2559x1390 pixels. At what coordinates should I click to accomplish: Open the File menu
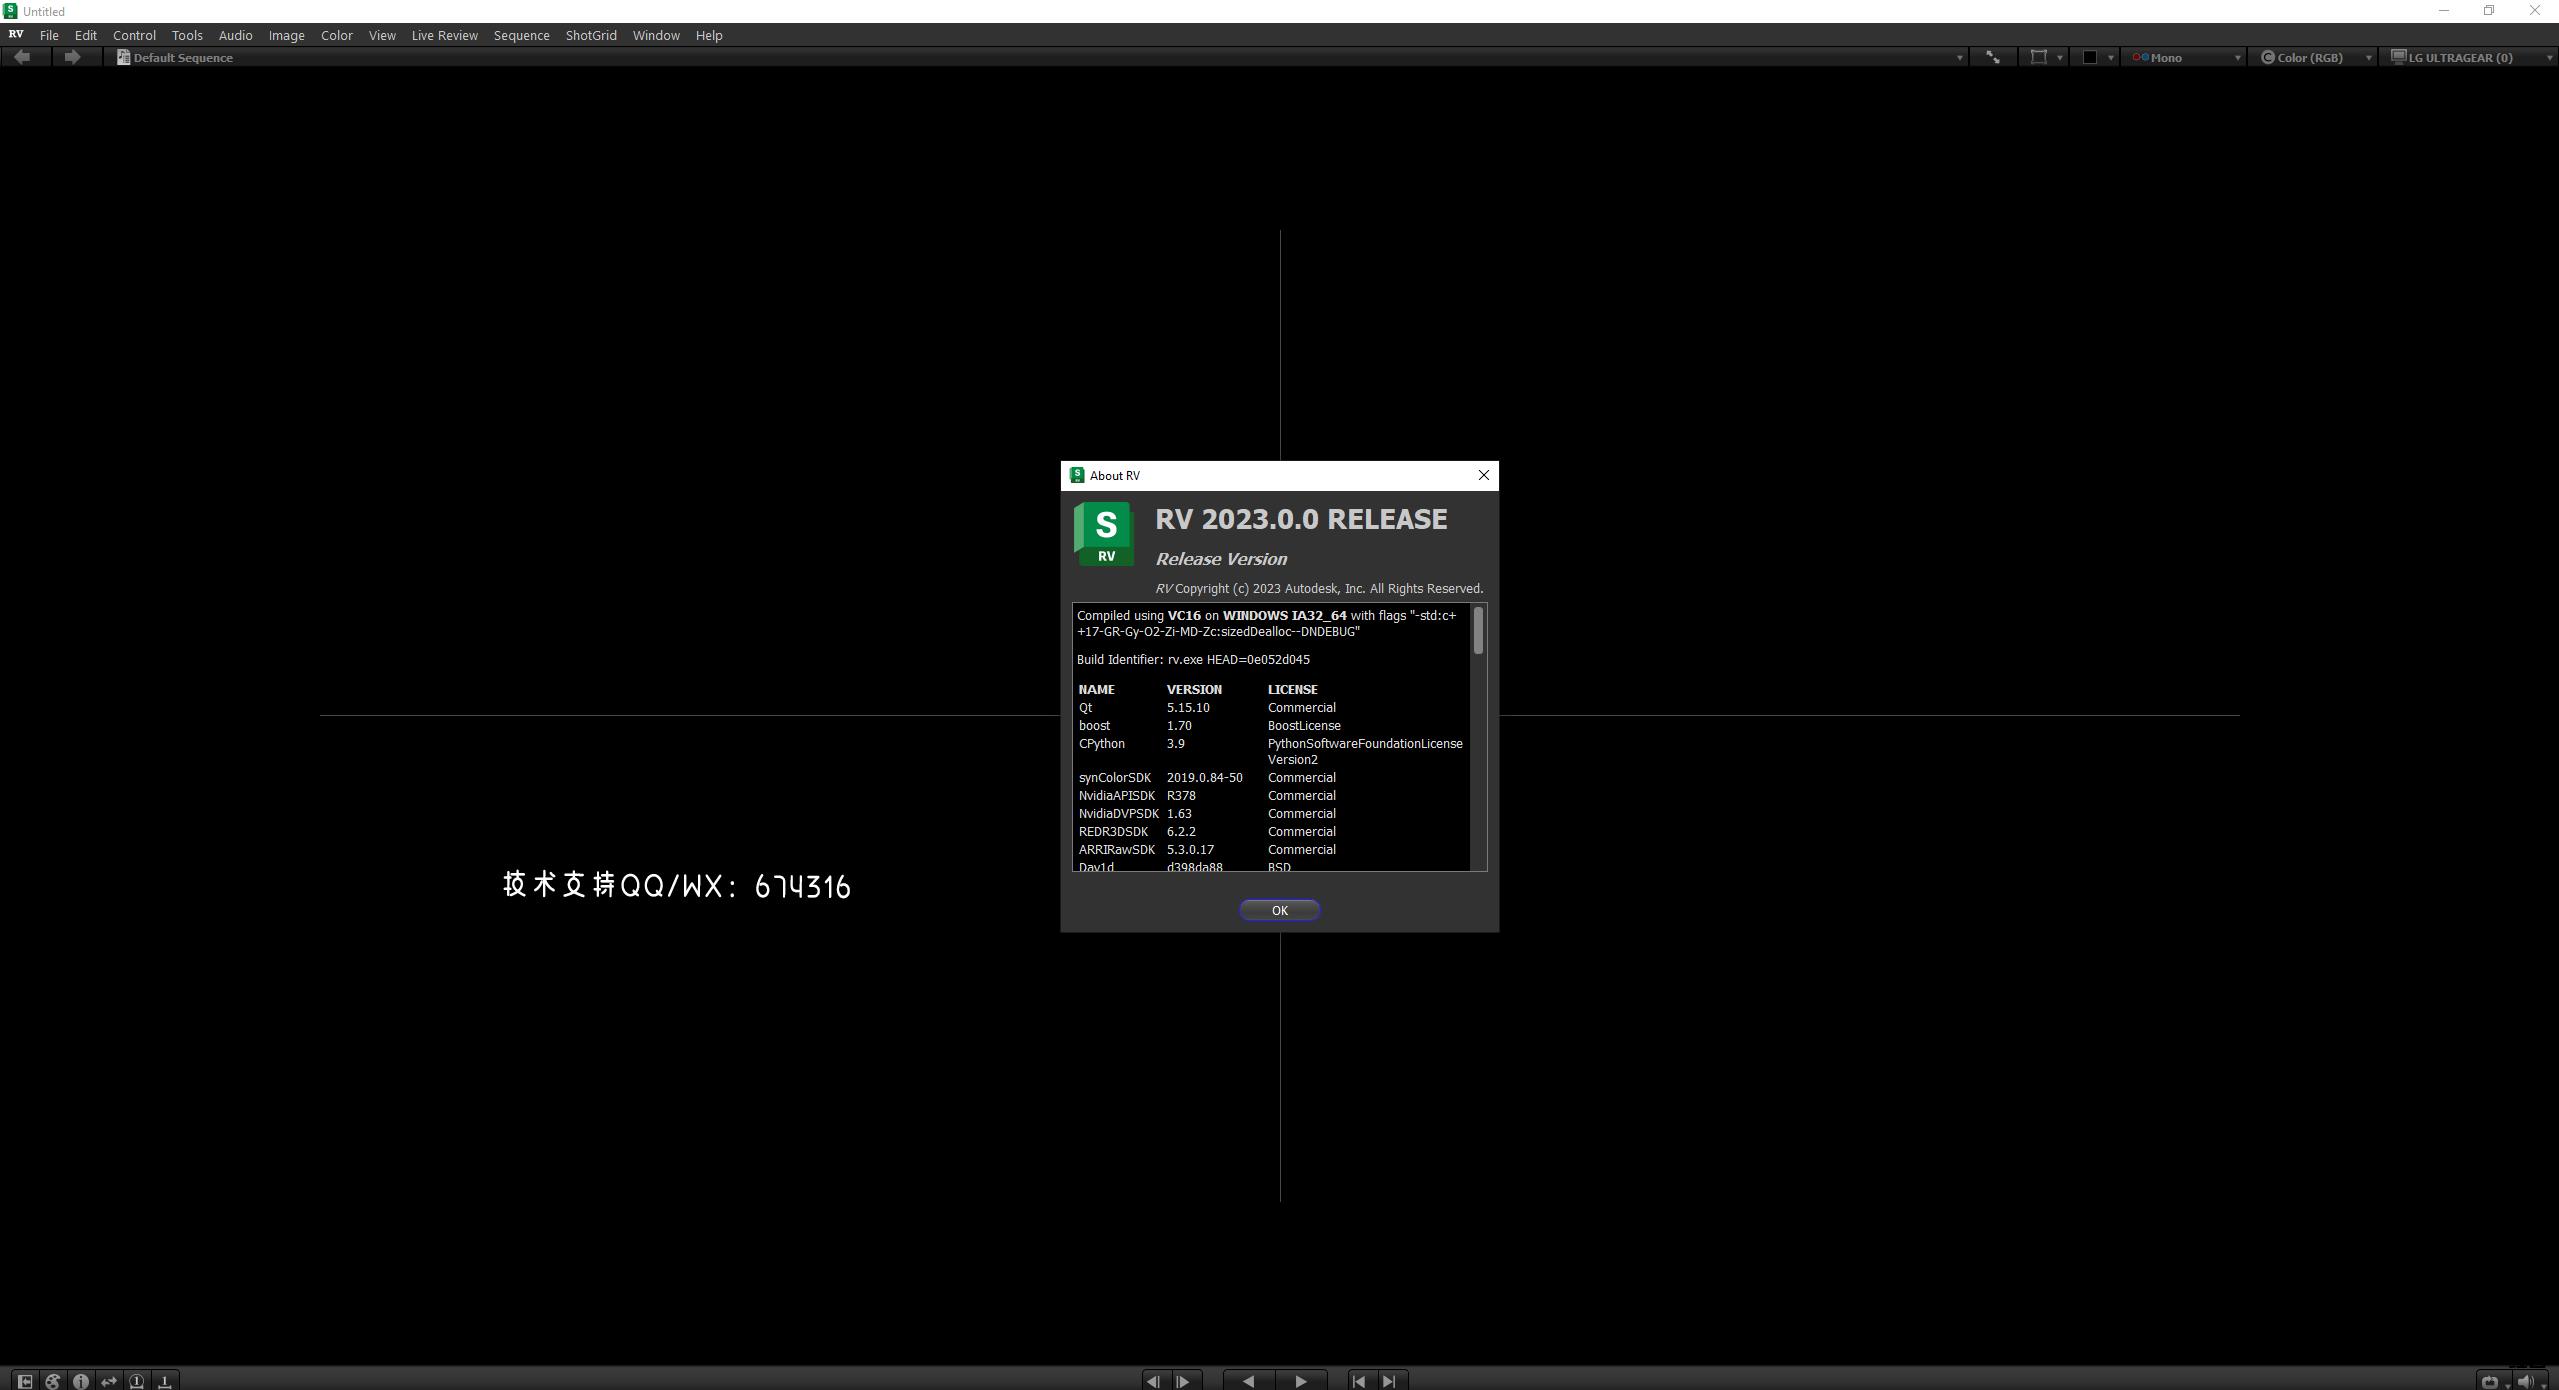tap(49, 35)
